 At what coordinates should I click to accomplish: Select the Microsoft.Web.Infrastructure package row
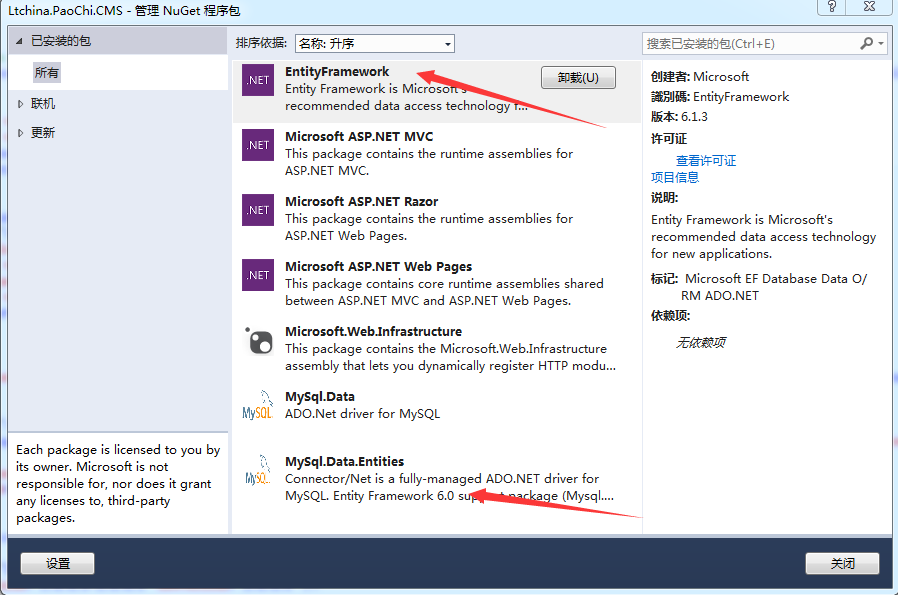pos(436,348)
